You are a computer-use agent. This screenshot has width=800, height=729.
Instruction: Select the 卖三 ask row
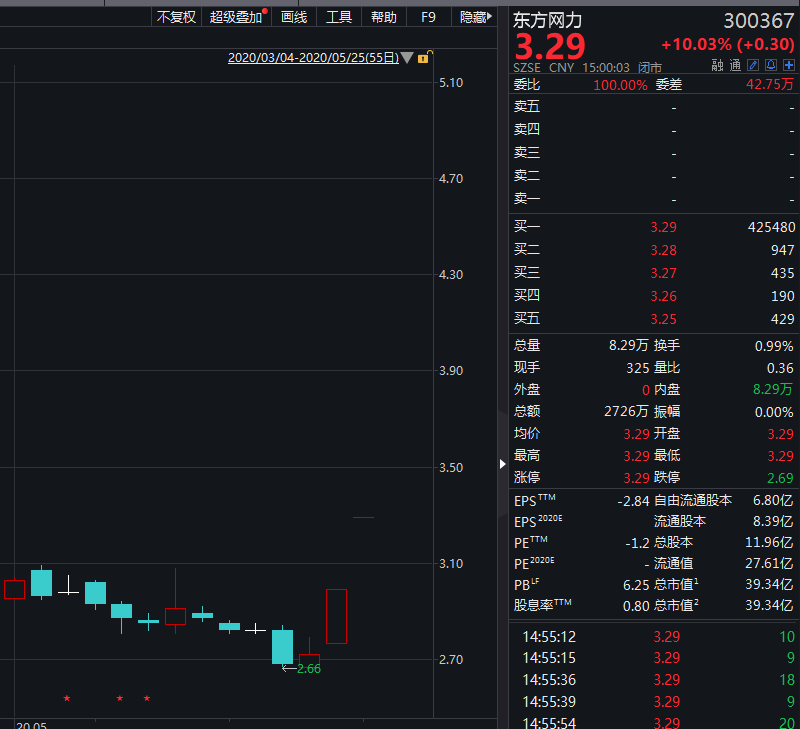click(x=654, y=153)
